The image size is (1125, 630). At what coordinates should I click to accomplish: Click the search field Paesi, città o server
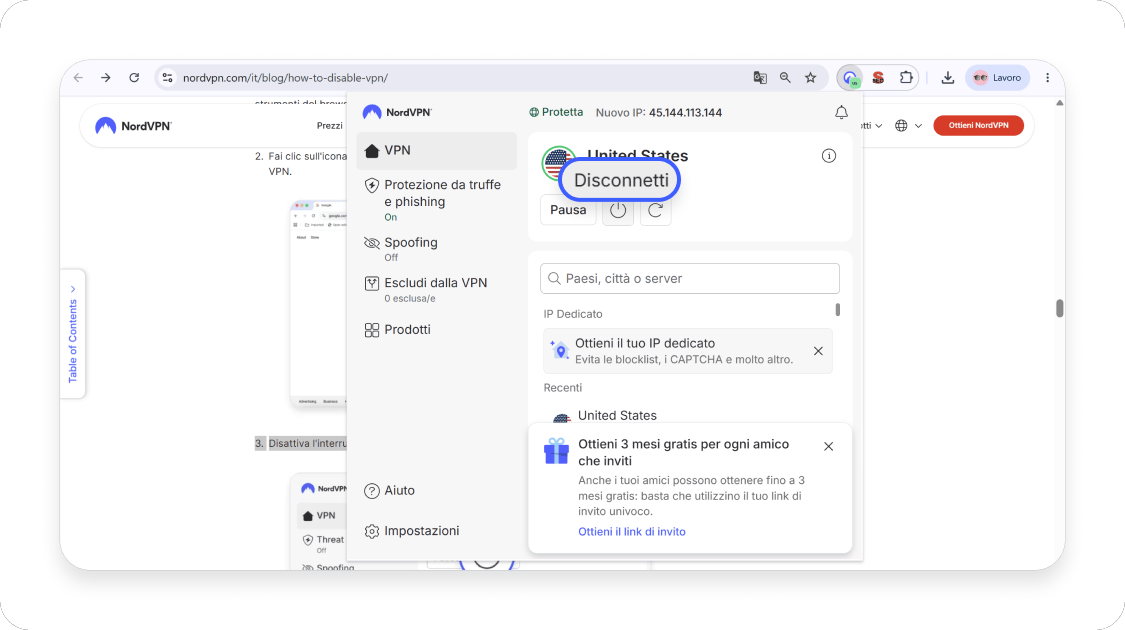689,278
